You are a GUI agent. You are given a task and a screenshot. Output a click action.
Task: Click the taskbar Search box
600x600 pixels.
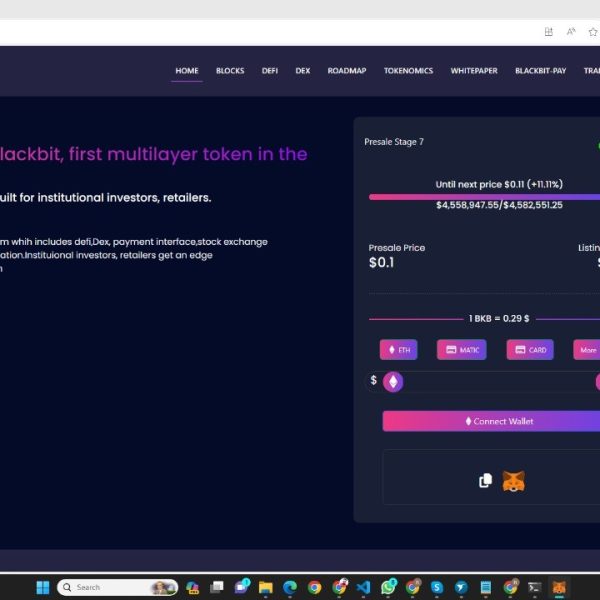point(117,587)
